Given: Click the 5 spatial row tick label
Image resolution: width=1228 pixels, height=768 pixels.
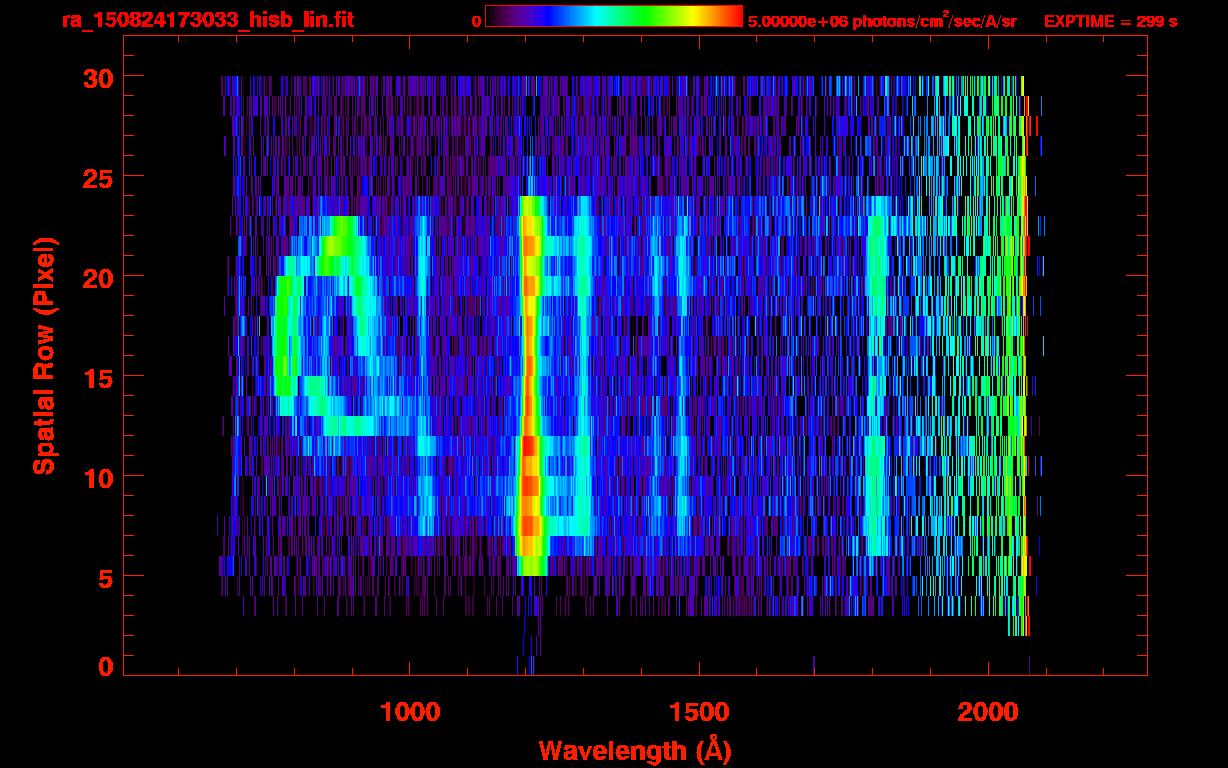Looking at the screenshot, I should coord(104,577).
